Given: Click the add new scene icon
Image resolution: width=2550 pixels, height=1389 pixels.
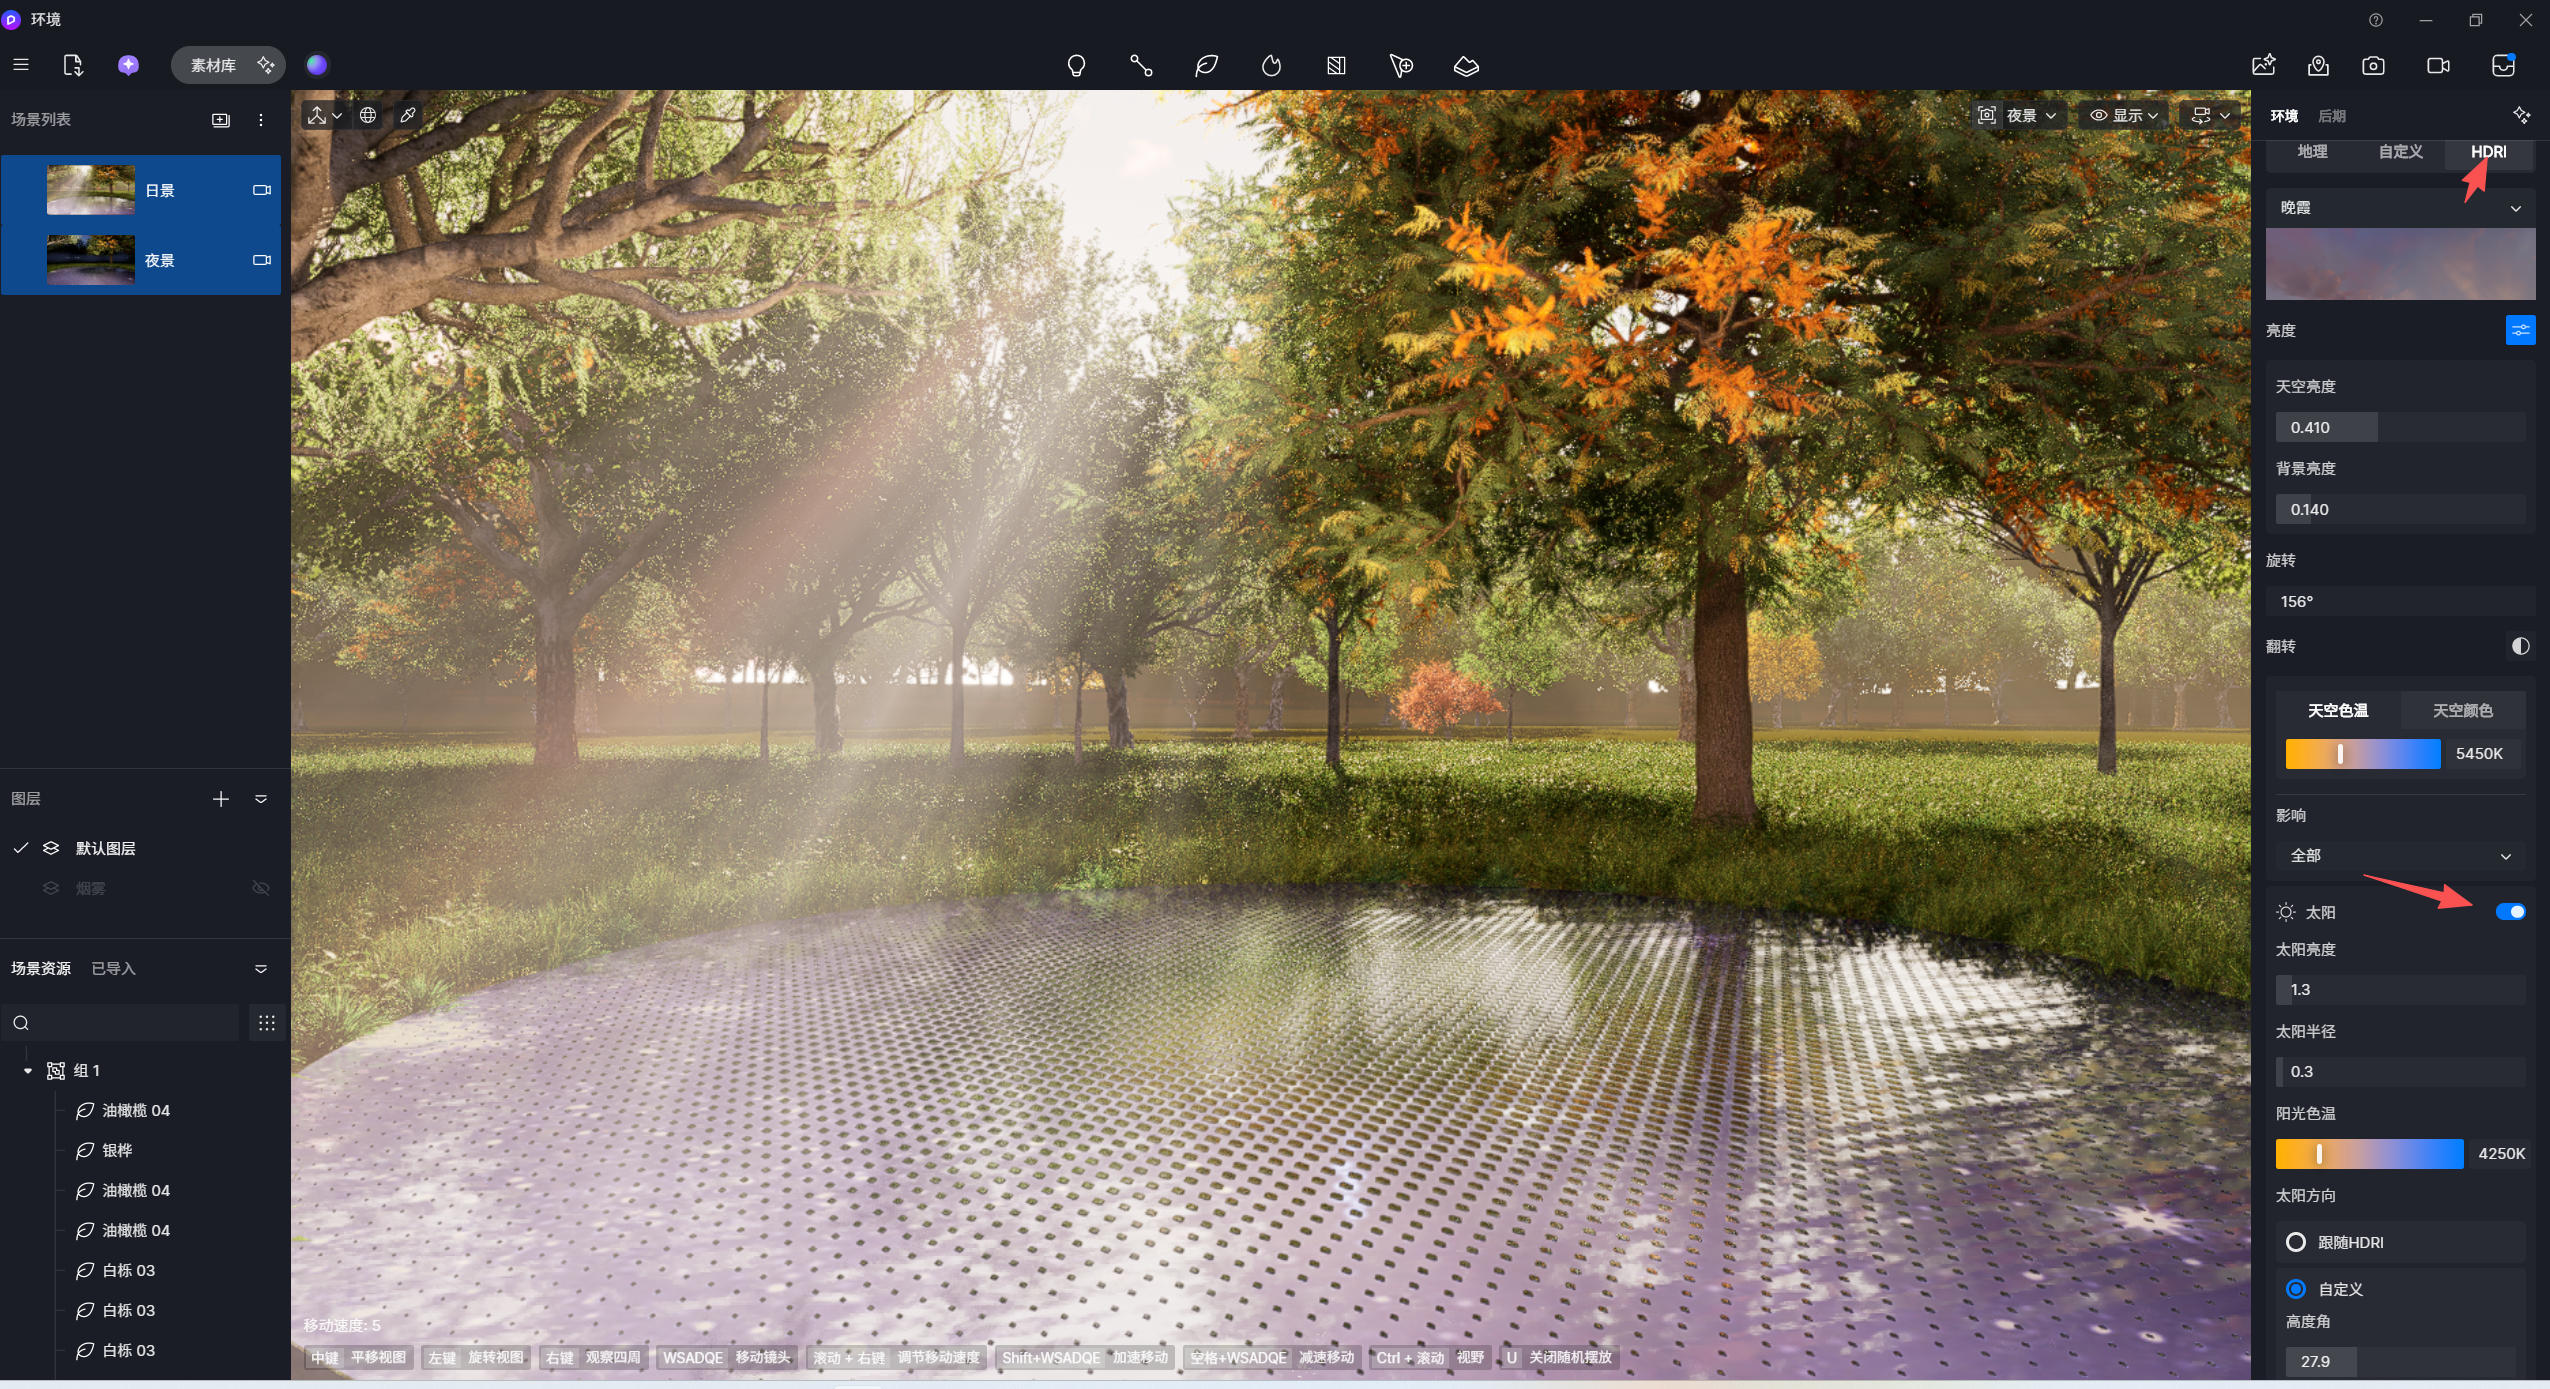Looking at the screenshot, I should 221,120.
